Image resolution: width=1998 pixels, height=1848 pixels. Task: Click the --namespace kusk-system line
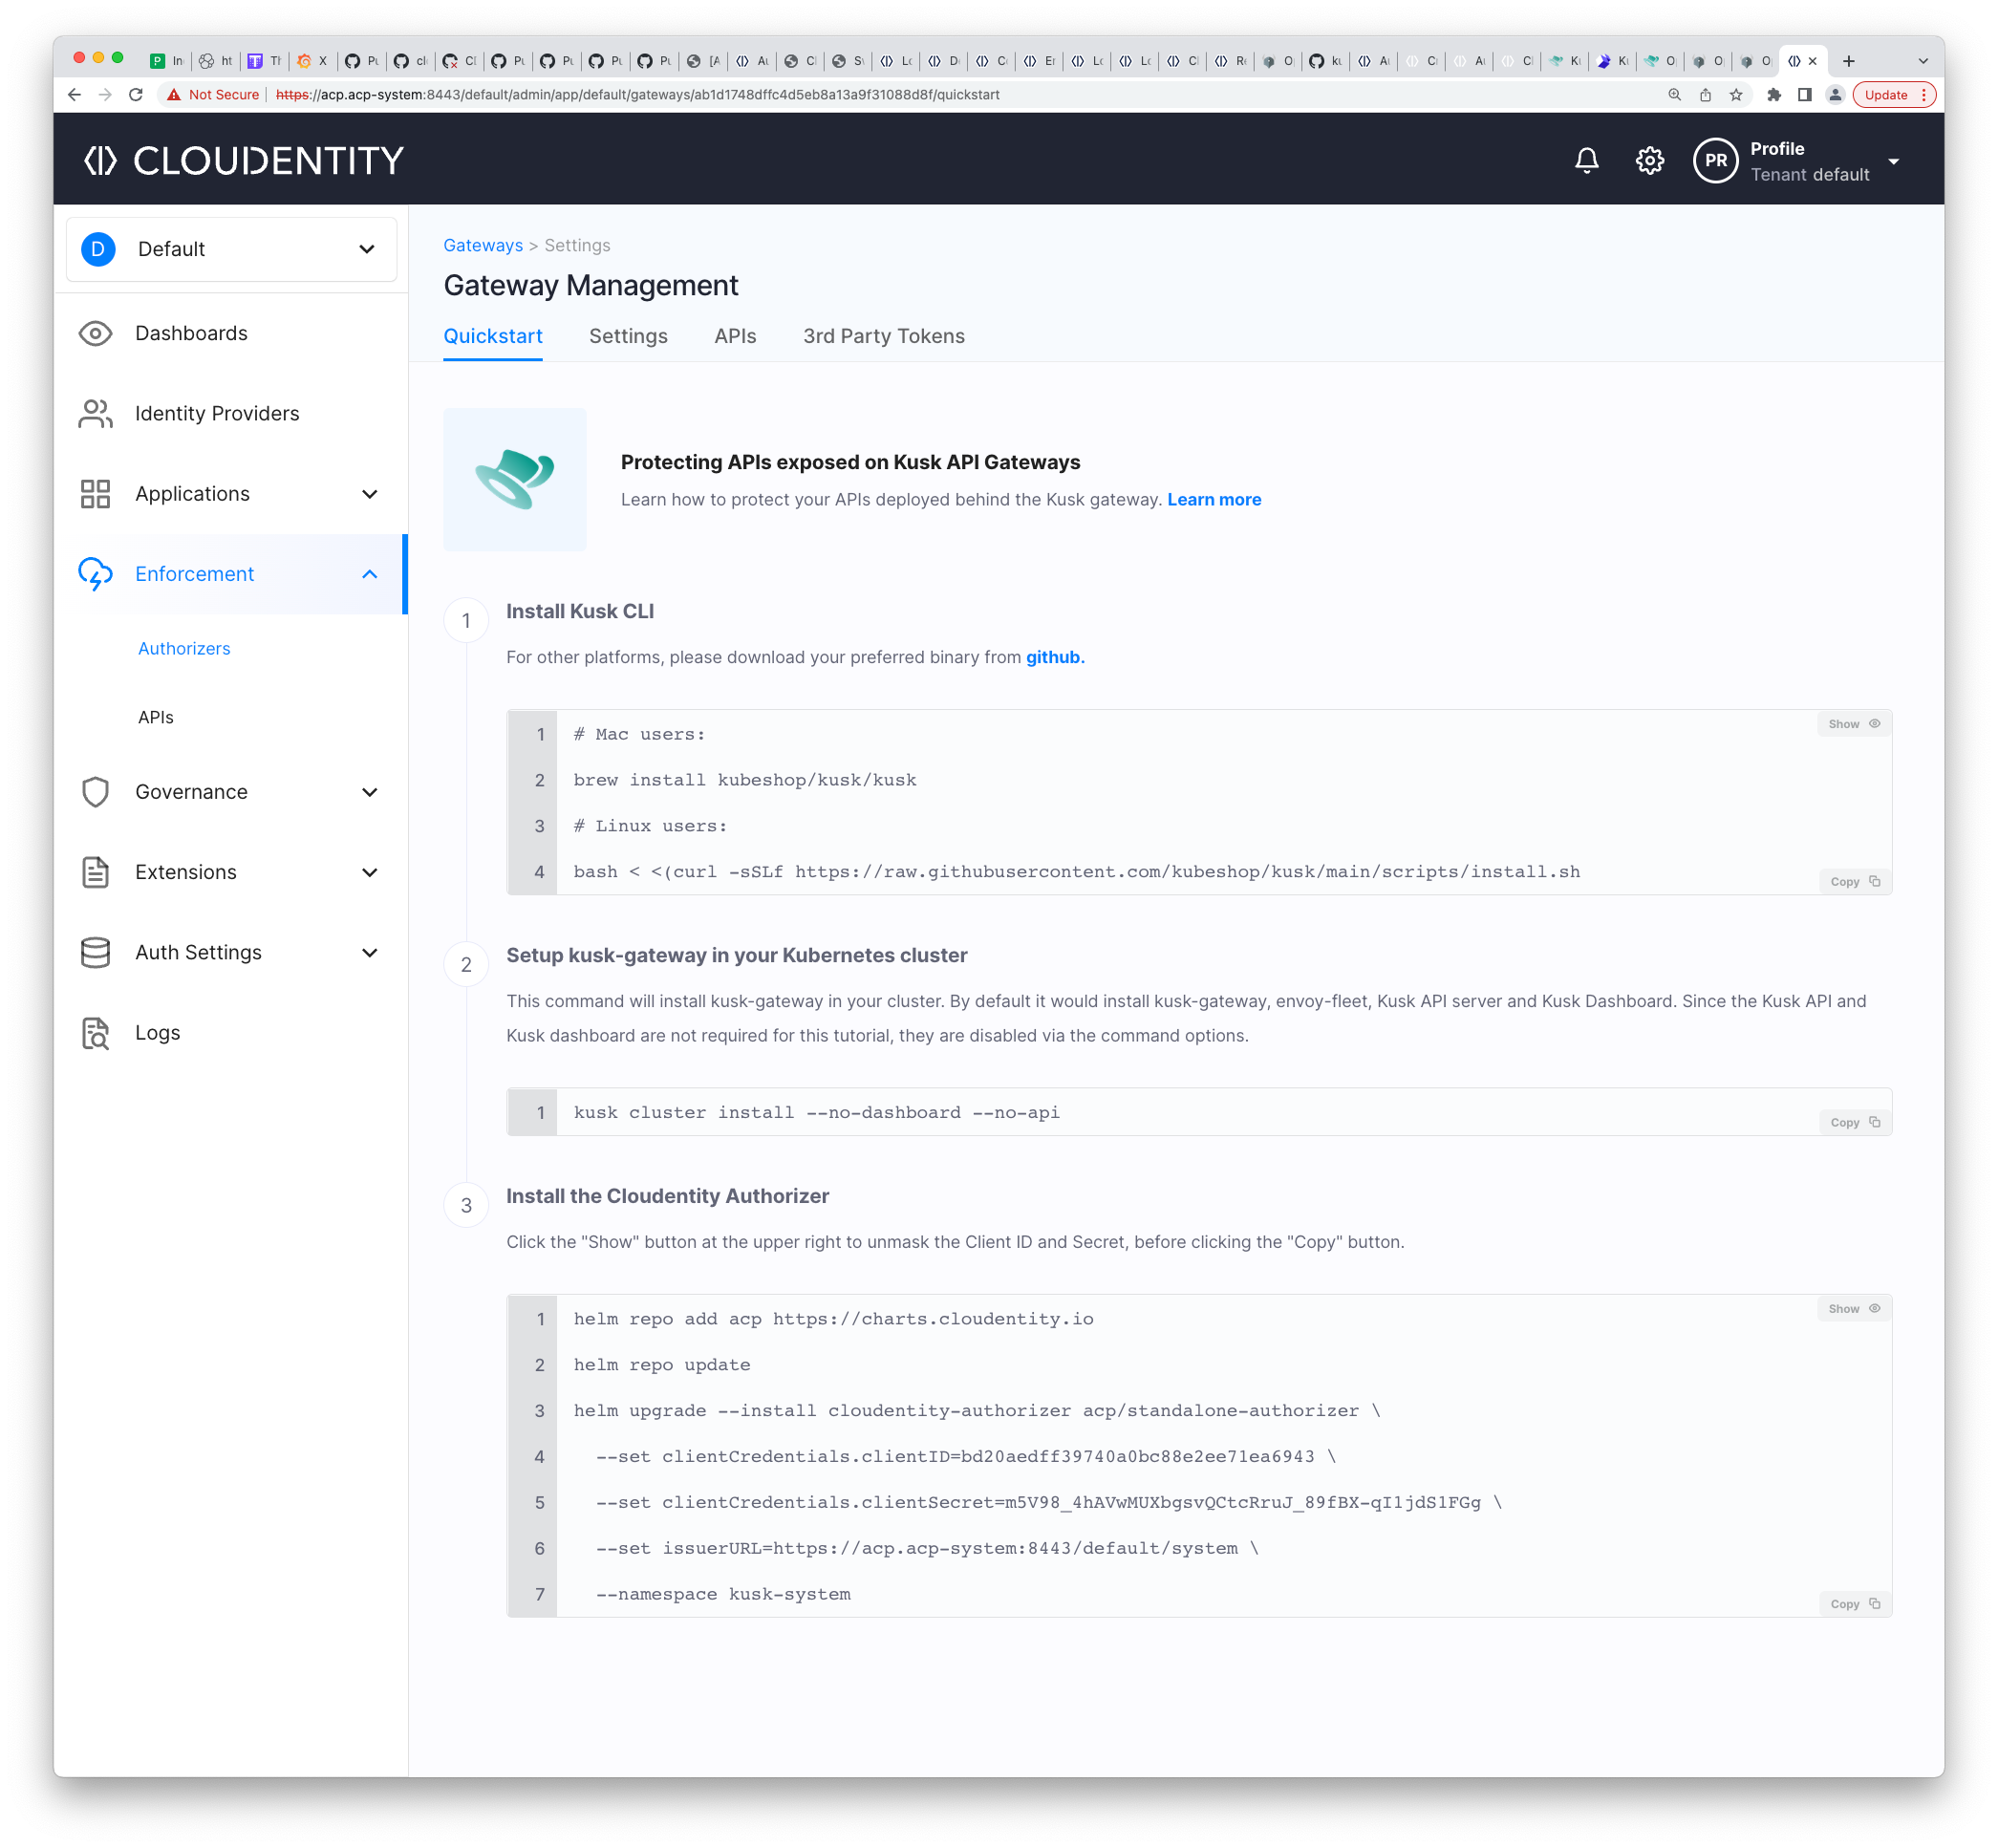coord(723,1594)
